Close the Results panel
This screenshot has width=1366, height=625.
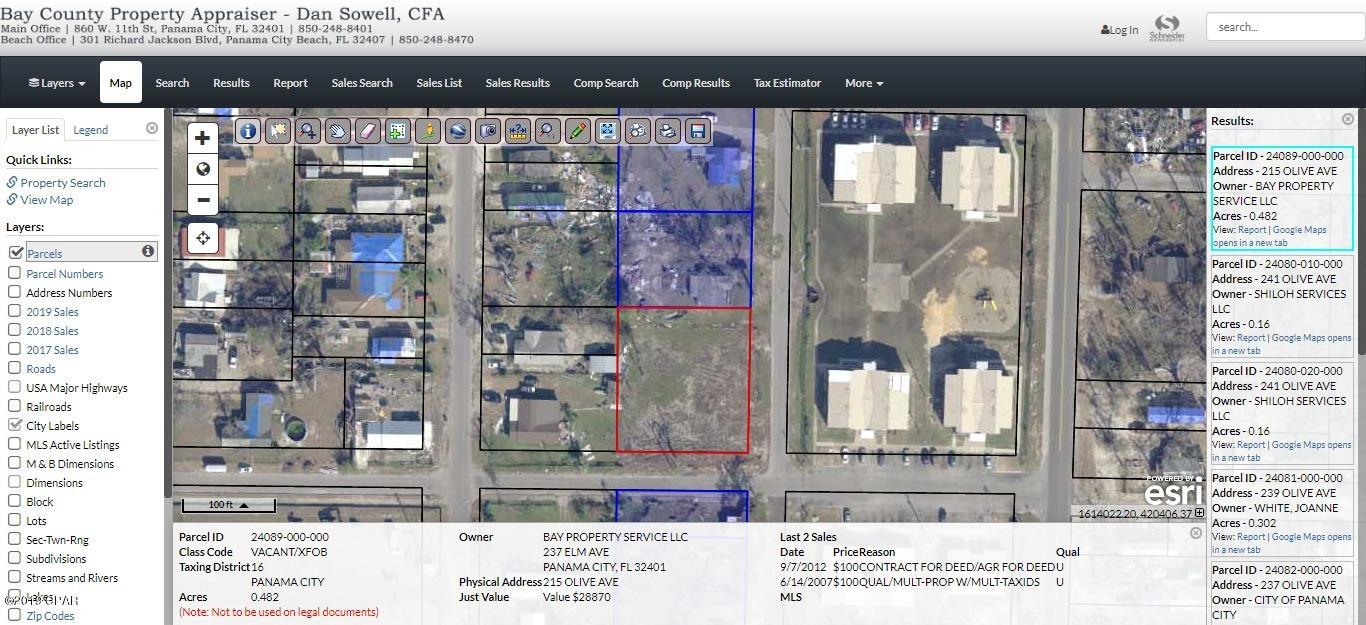[x=1348, y=119]
